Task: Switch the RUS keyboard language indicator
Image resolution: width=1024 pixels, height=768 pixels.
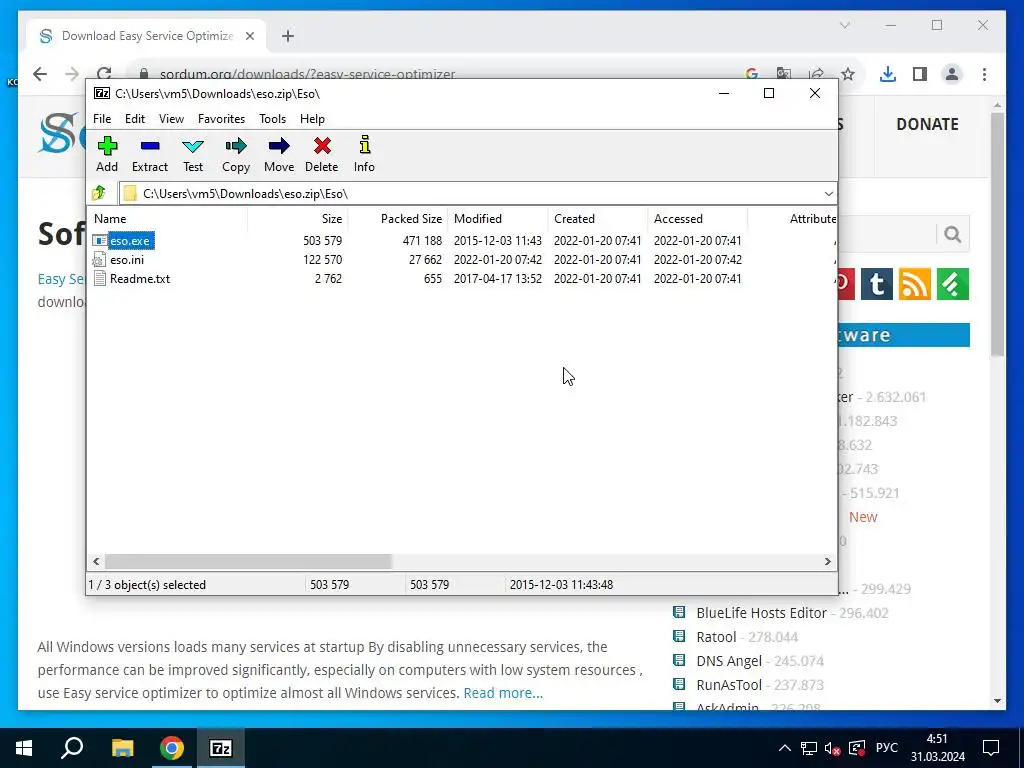Action: (886, 748)
